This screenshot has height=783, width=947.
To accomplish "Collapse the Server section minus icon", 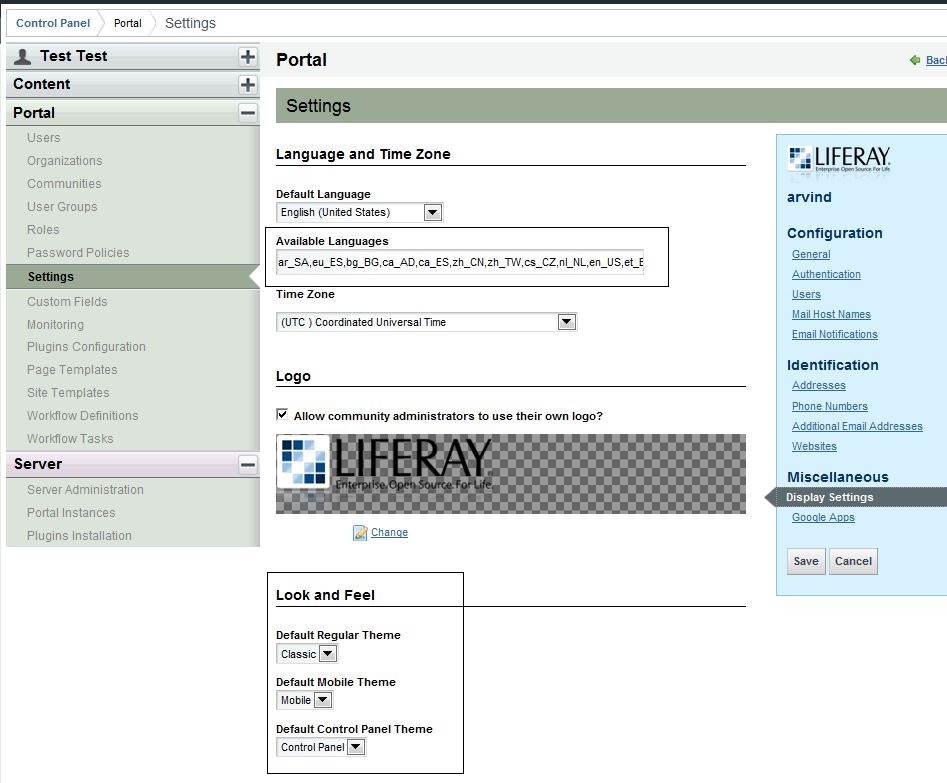I will pyautogui.click(x=248, y=464).
